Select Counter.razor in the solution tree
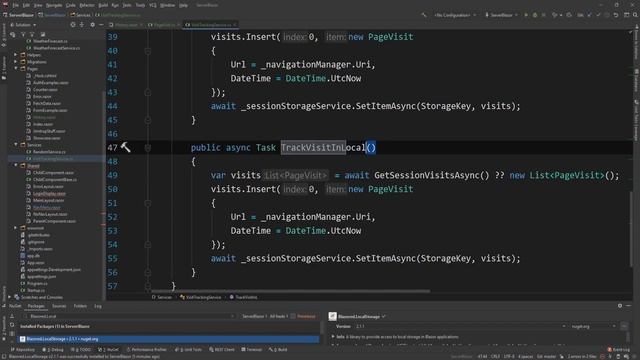Image resolution: width=640 pixels, height=360 pixels. click(x=45, y=89)
